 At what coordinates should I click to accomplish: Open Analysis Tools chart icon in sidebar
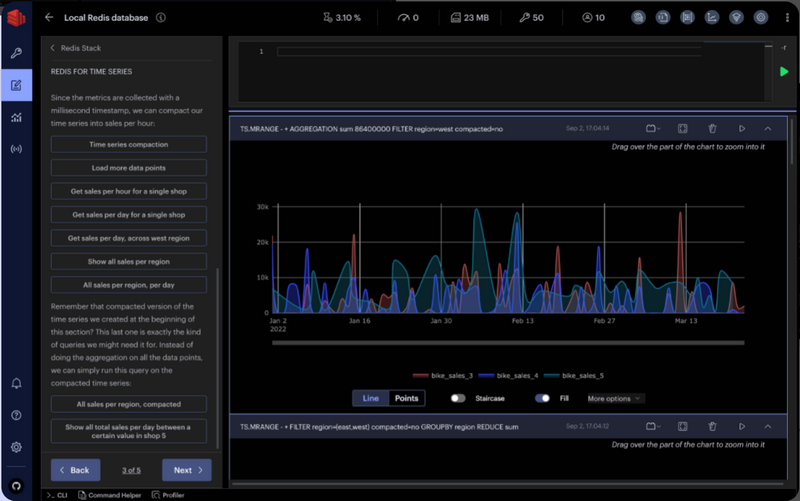pos(16,117)
